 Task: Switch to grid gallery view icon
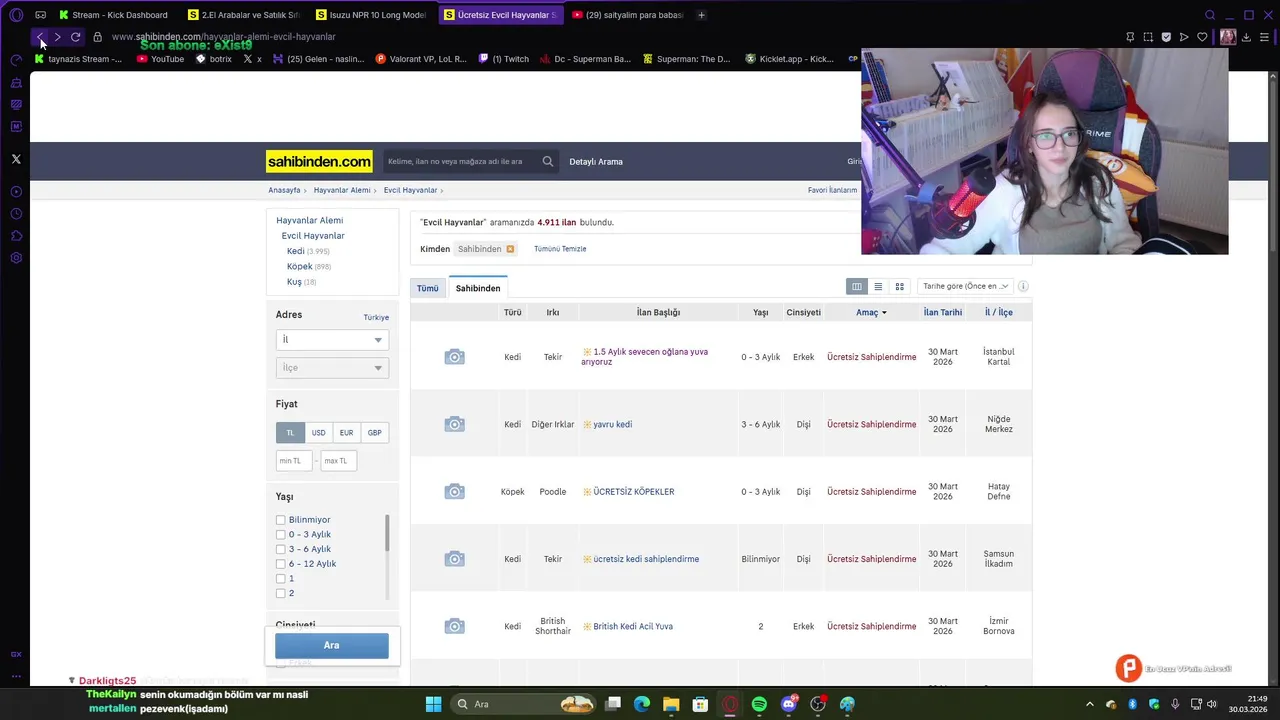click(x=899, y=287)
